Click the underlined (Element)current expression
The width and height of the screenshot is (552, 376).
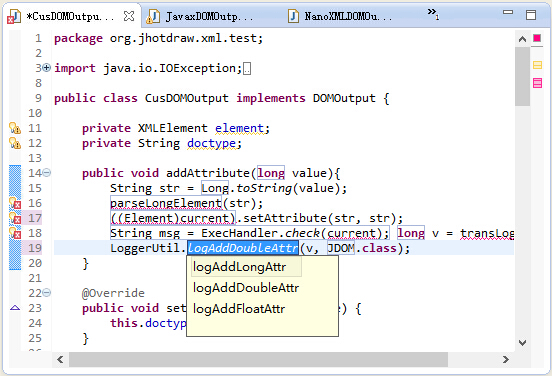173,218
